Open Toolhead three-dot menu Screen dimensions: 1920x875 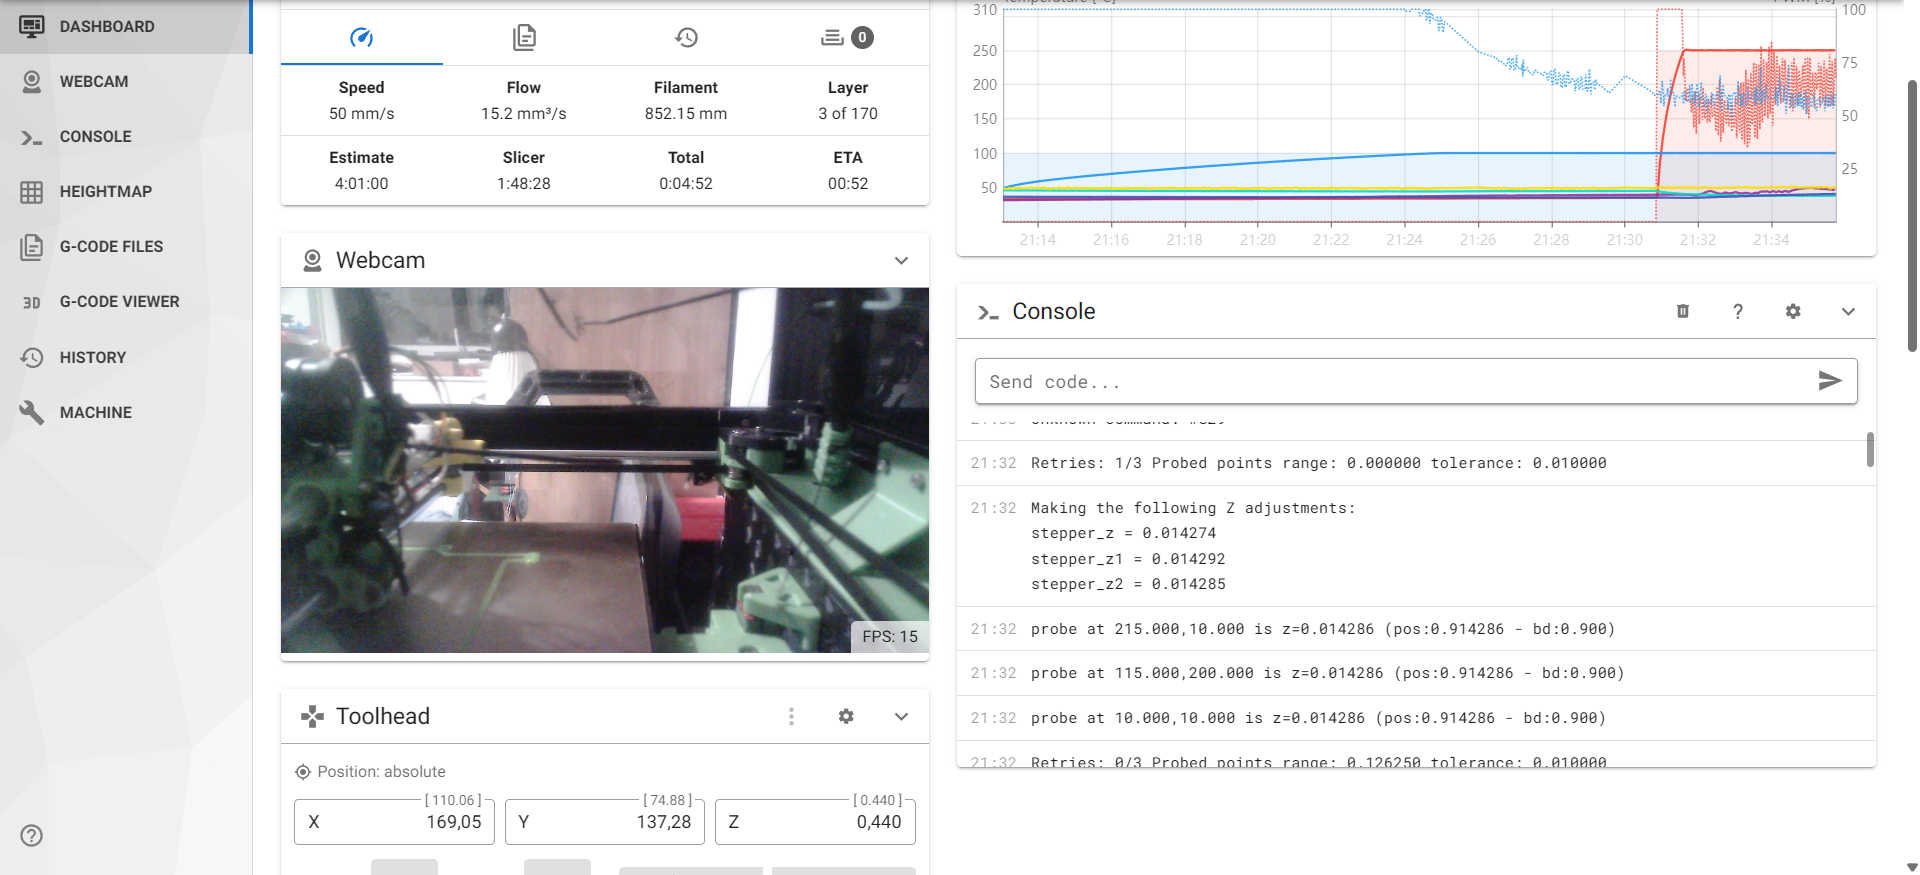point(791,716)
